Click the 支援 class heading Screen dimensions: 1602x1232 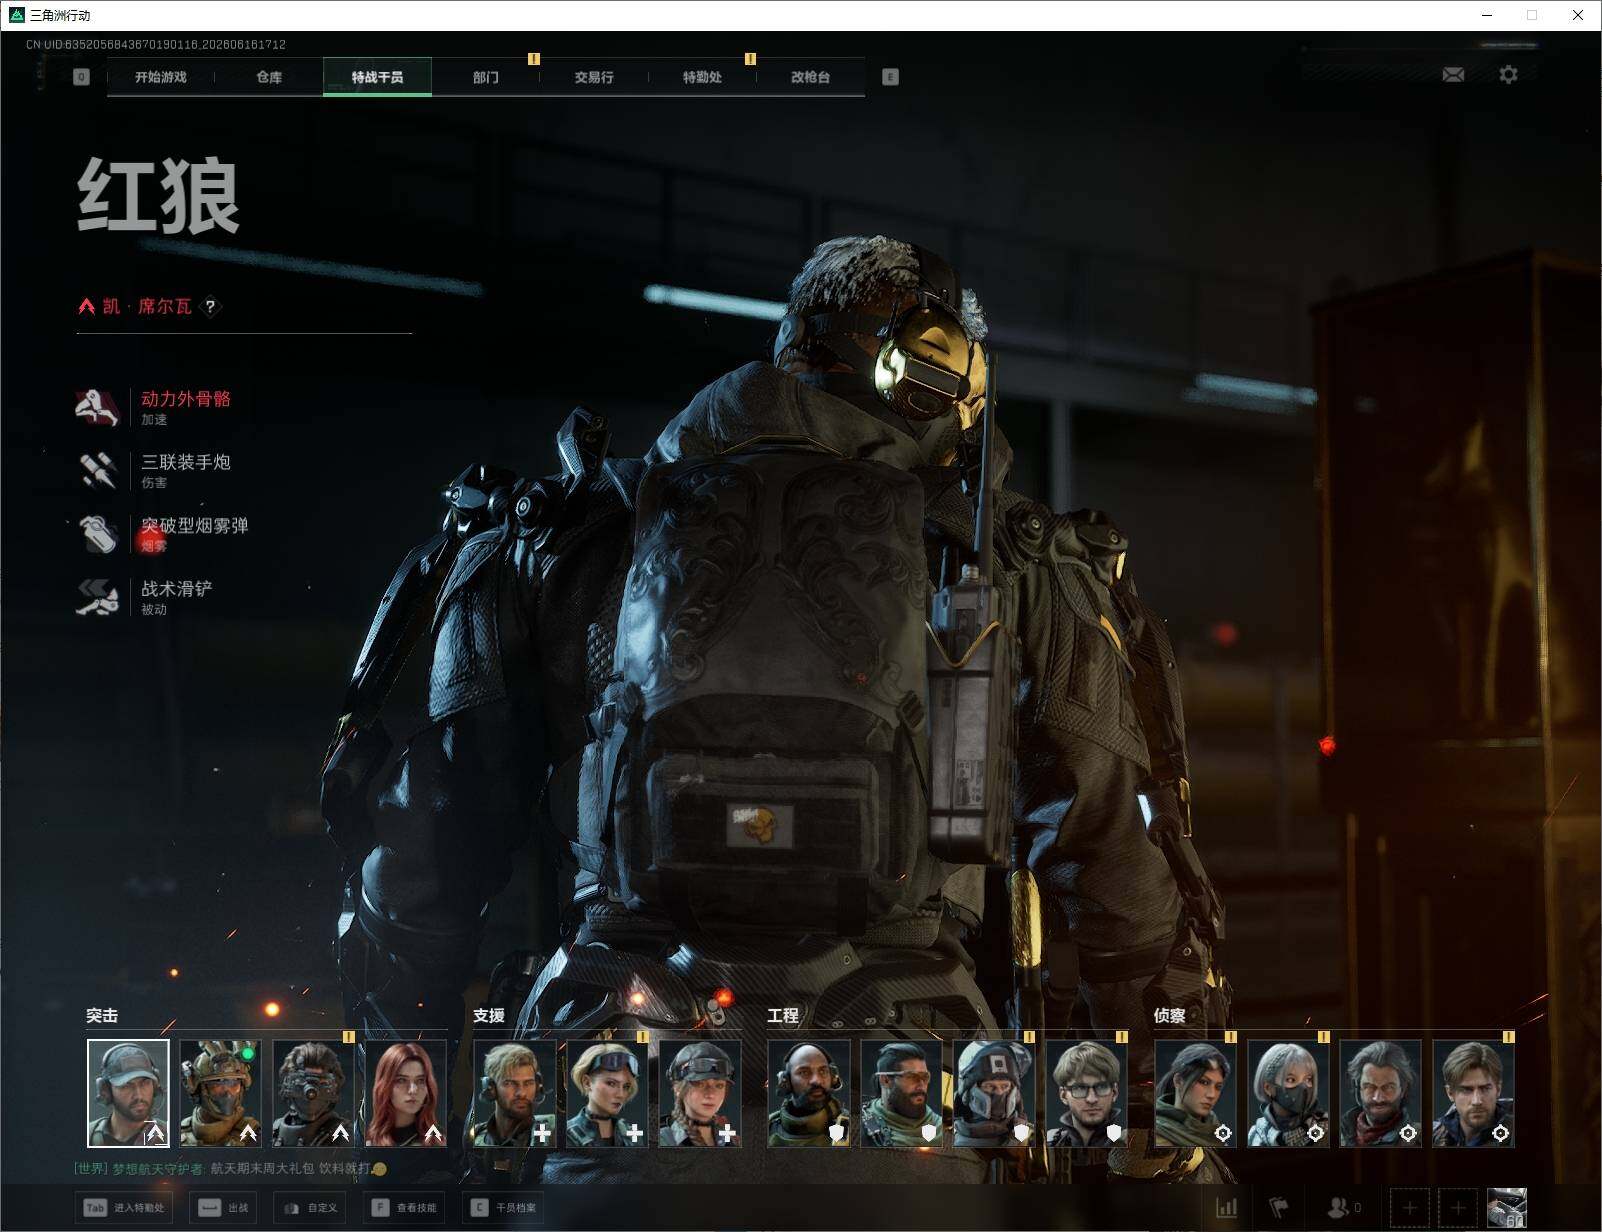(489, 1015)
